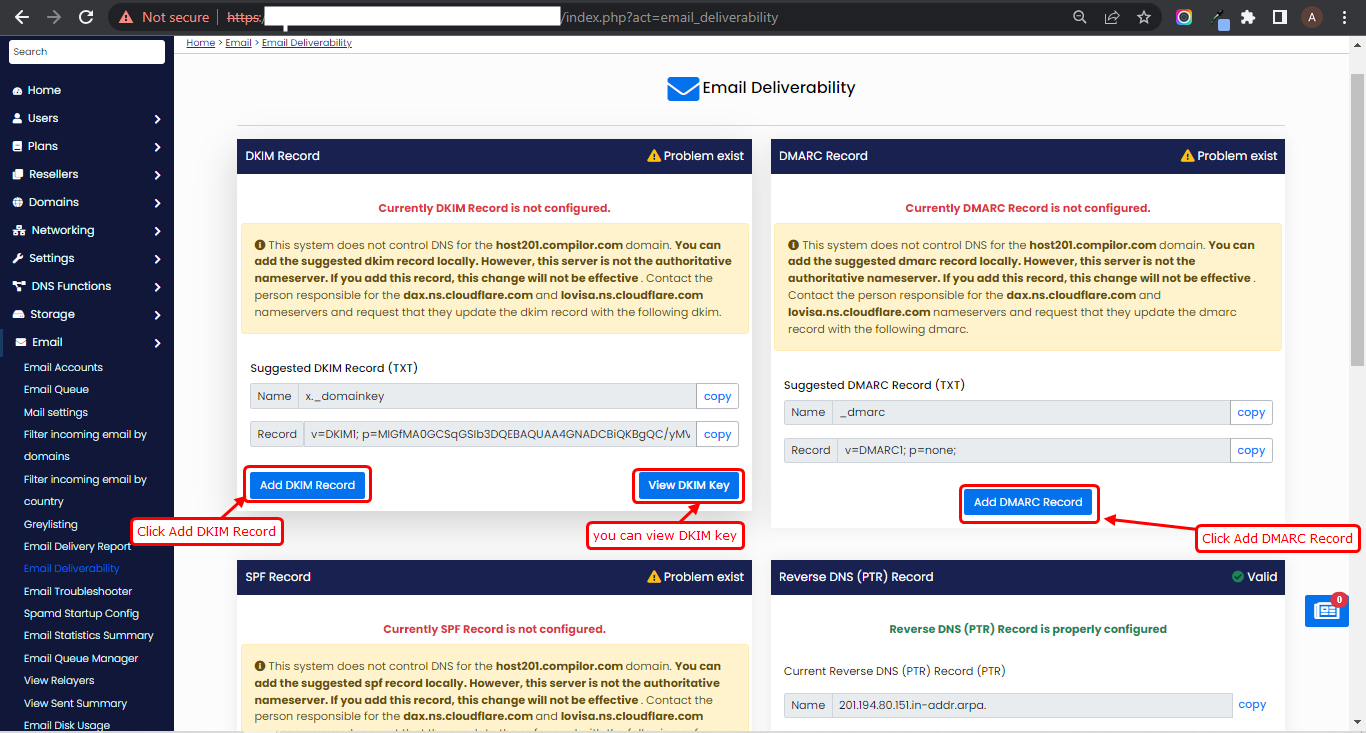Open Email Accounts in sidebar
The height and width of the screenshot is (733, 1366).
pyautogui.click(x=63, y=367)
